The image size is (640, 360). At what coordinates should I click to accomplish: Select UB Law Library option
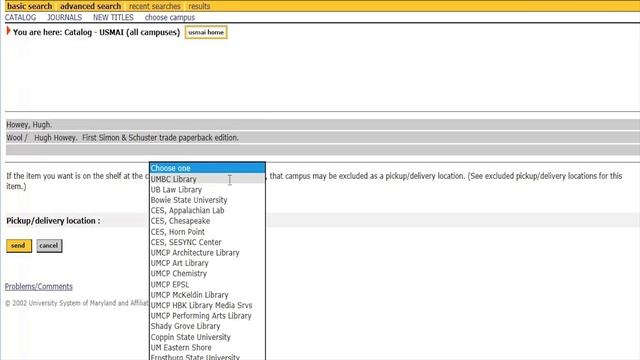point(207,190)
